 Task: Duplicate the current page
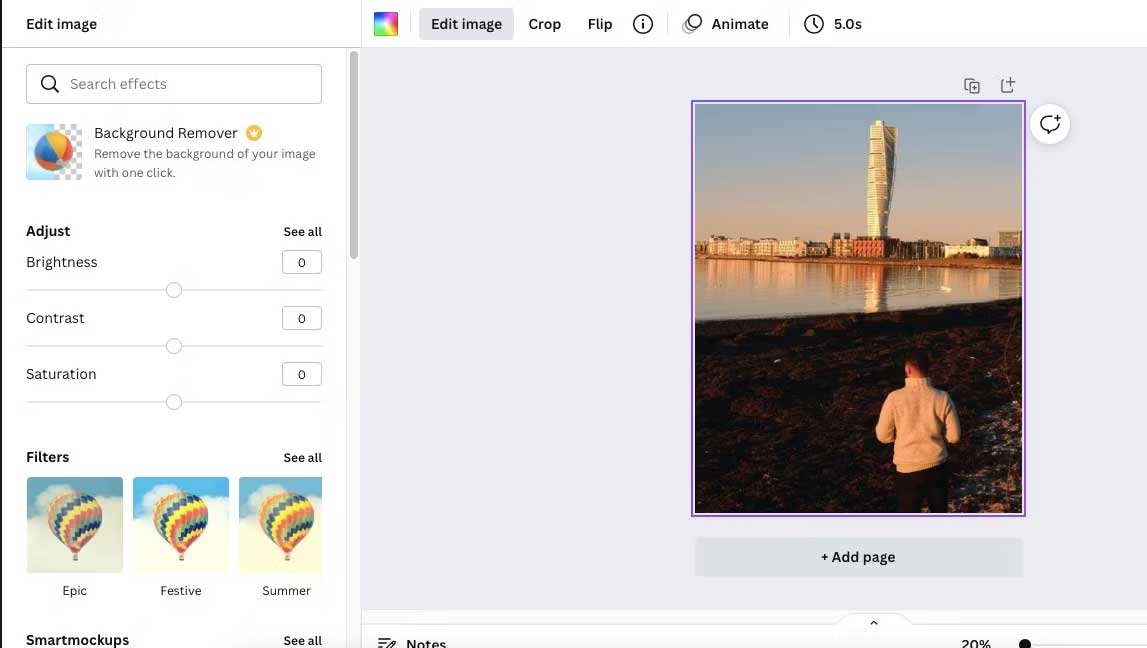pyautogui.click(x=971, y=85)
